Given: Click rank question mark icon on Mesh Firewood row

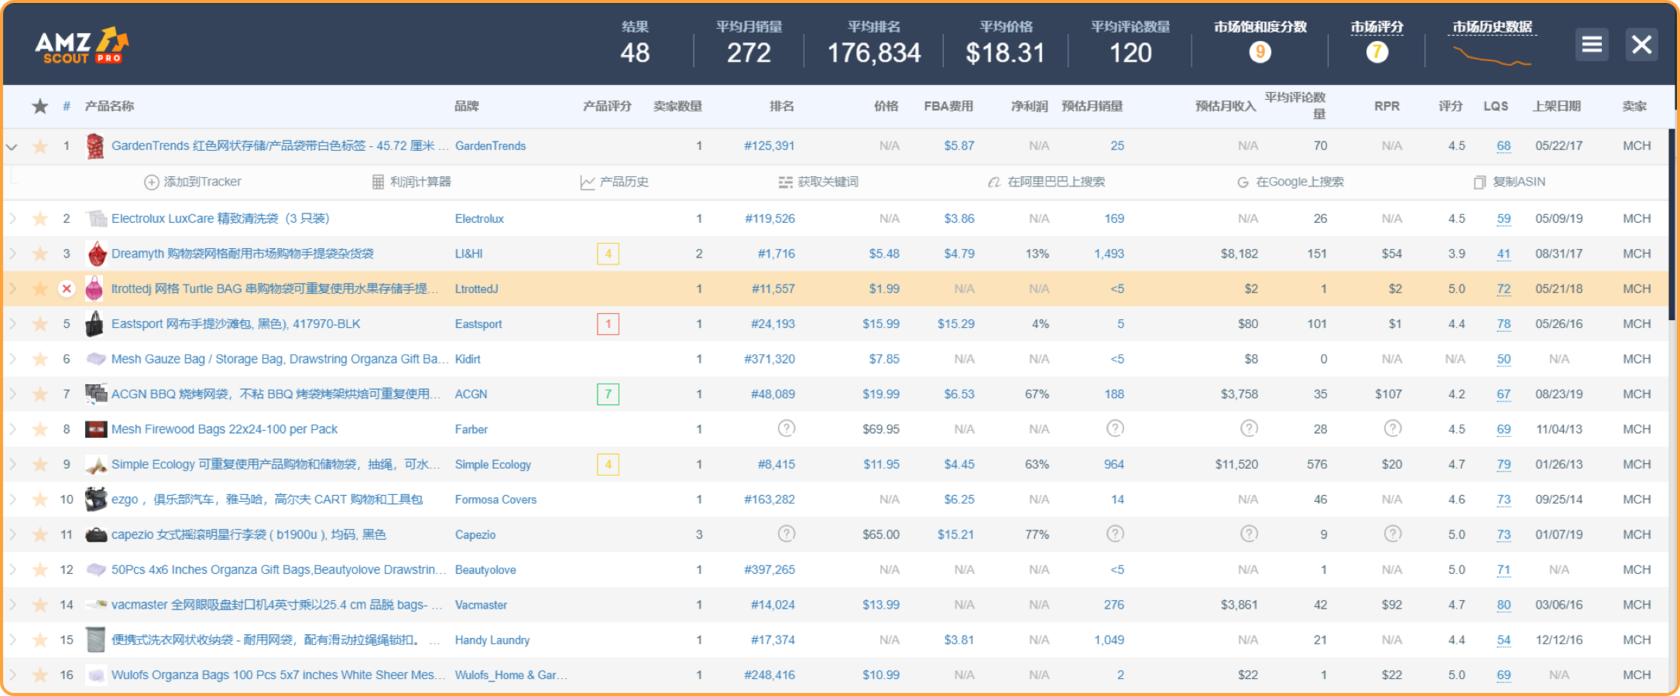Looking at the screenshot, I should (787, 429).
